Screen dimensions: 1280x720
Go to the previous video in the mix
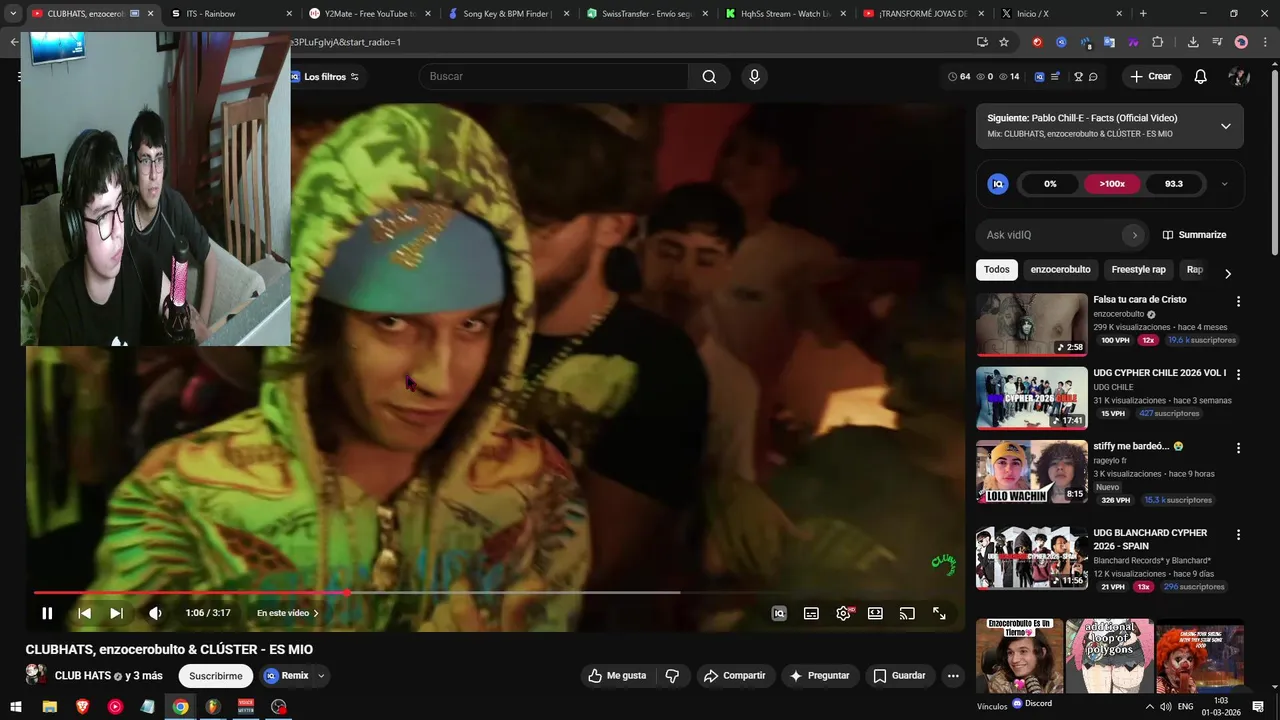[x=85, y=613]
